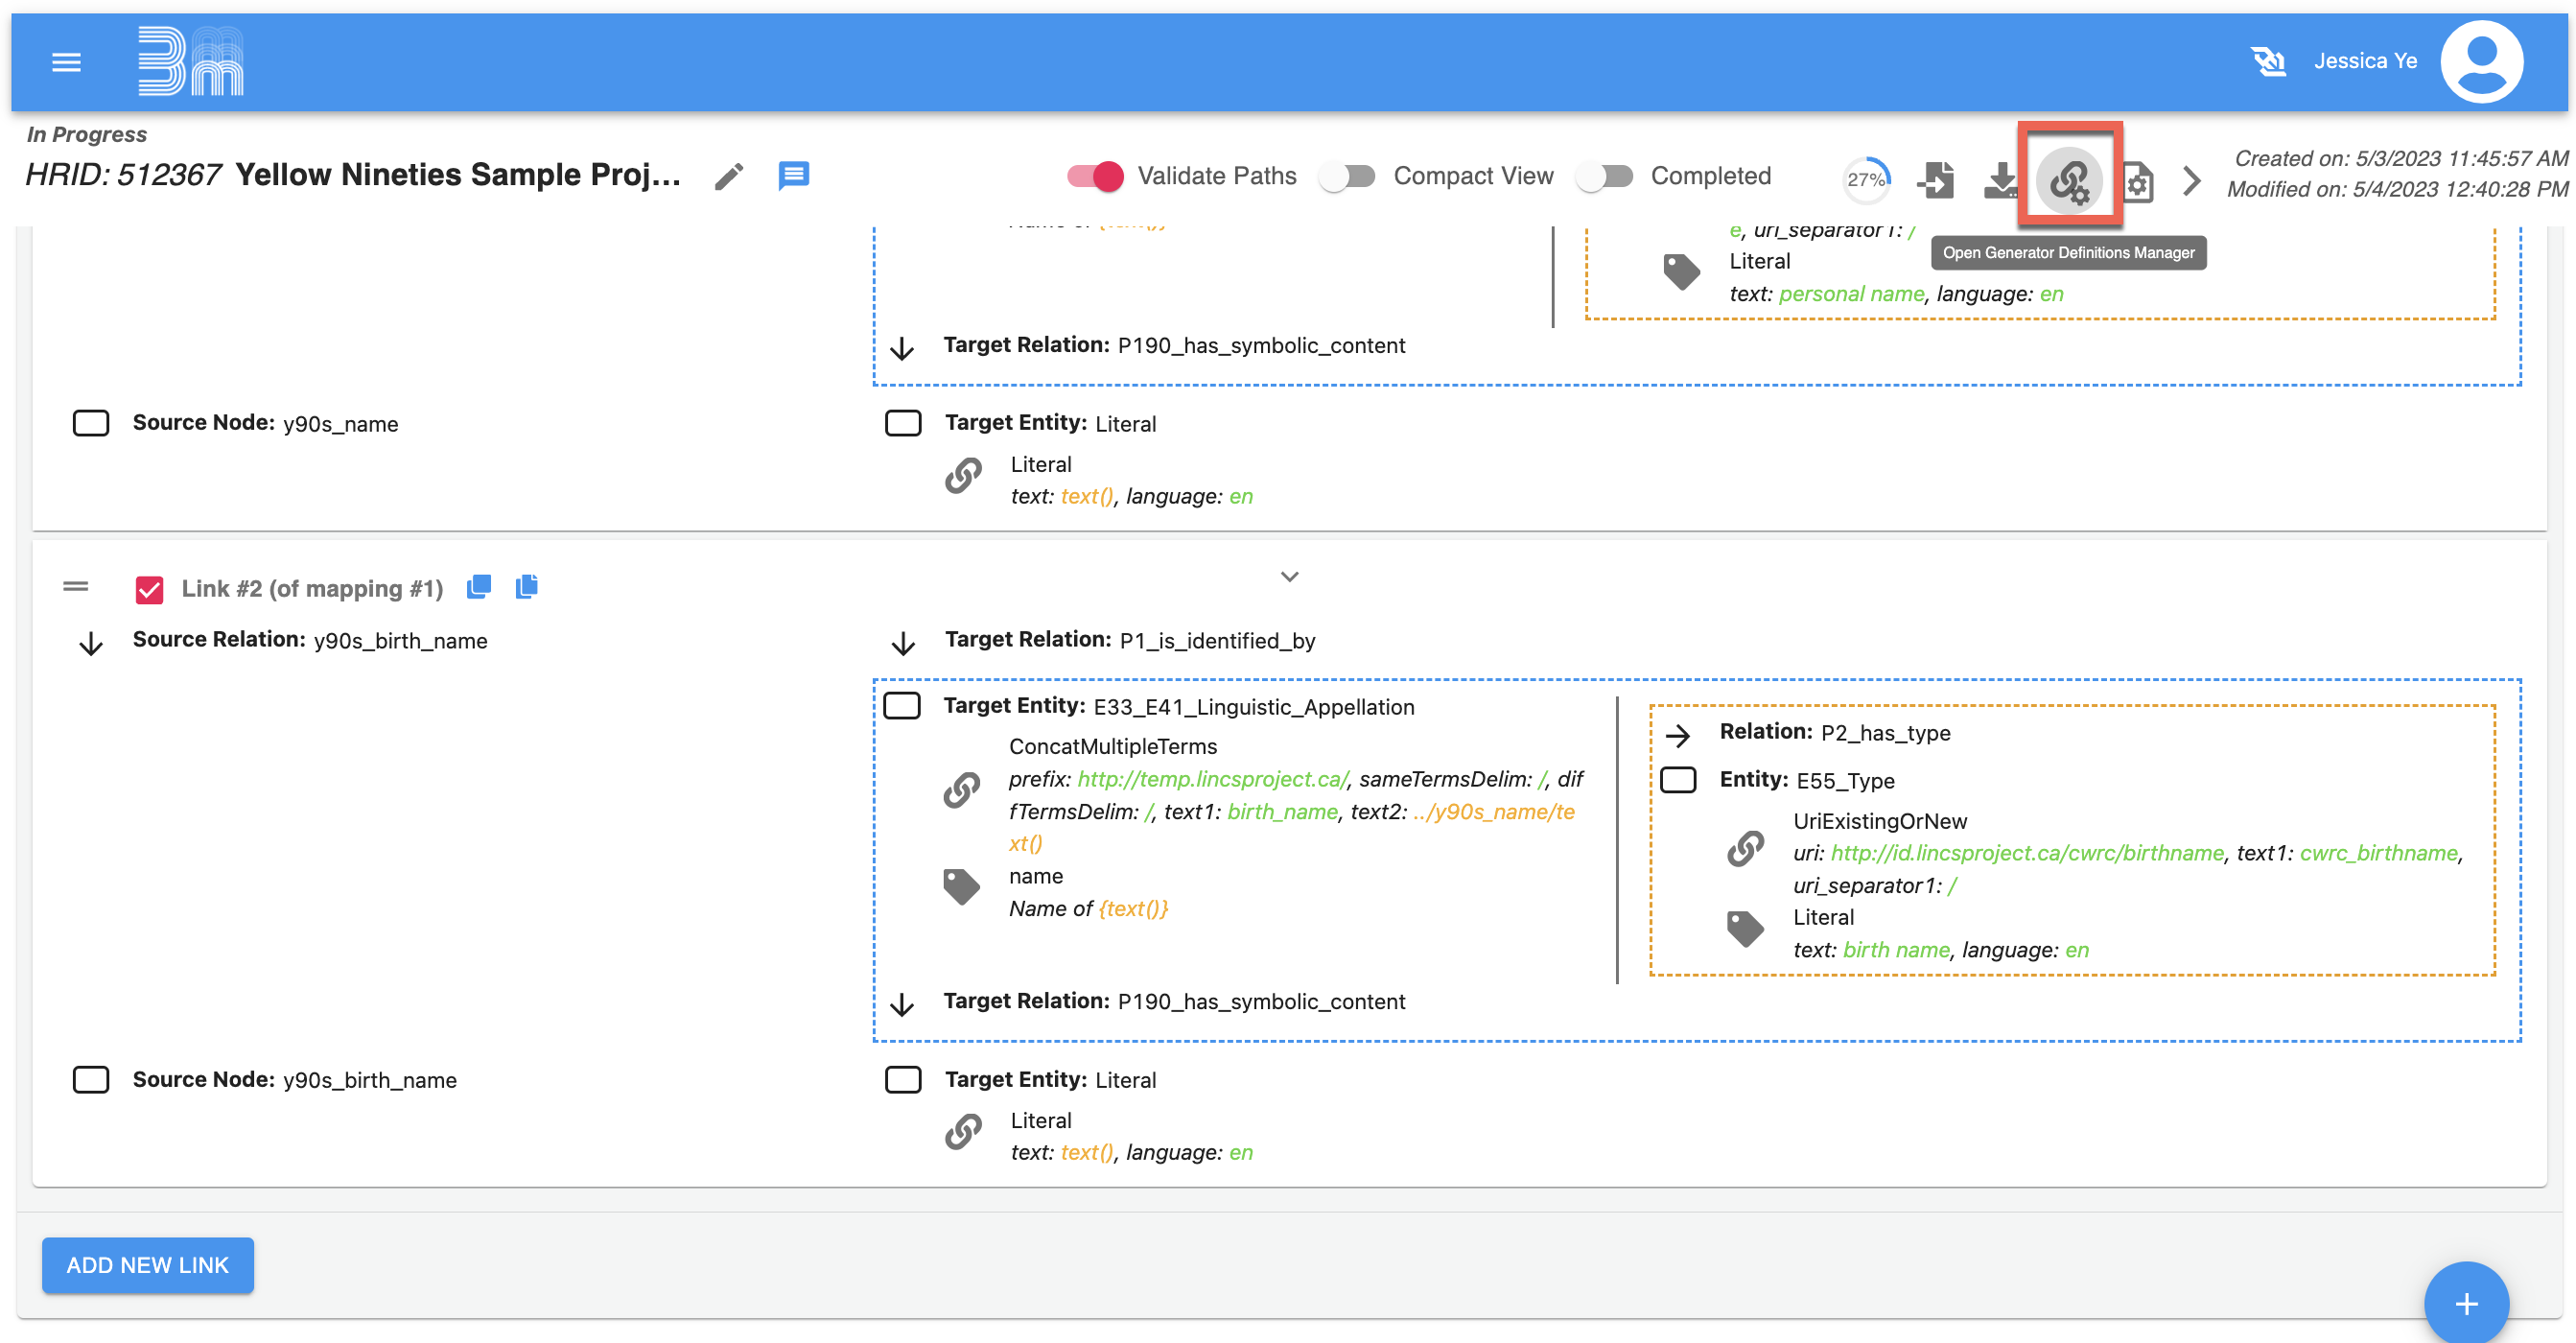Open the file settings gear icon

pyautogui.click(x=2137, y=182)
